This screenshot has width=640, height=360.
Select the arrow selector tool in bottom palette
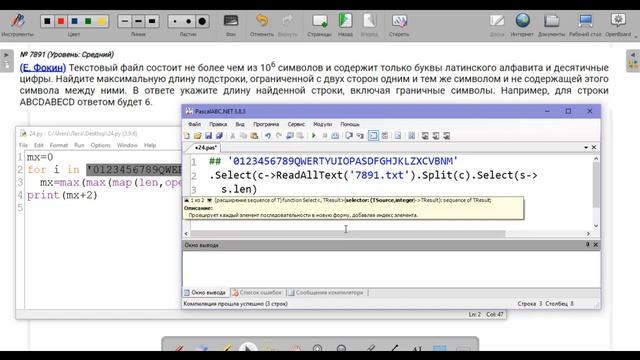tap(247, 347)
